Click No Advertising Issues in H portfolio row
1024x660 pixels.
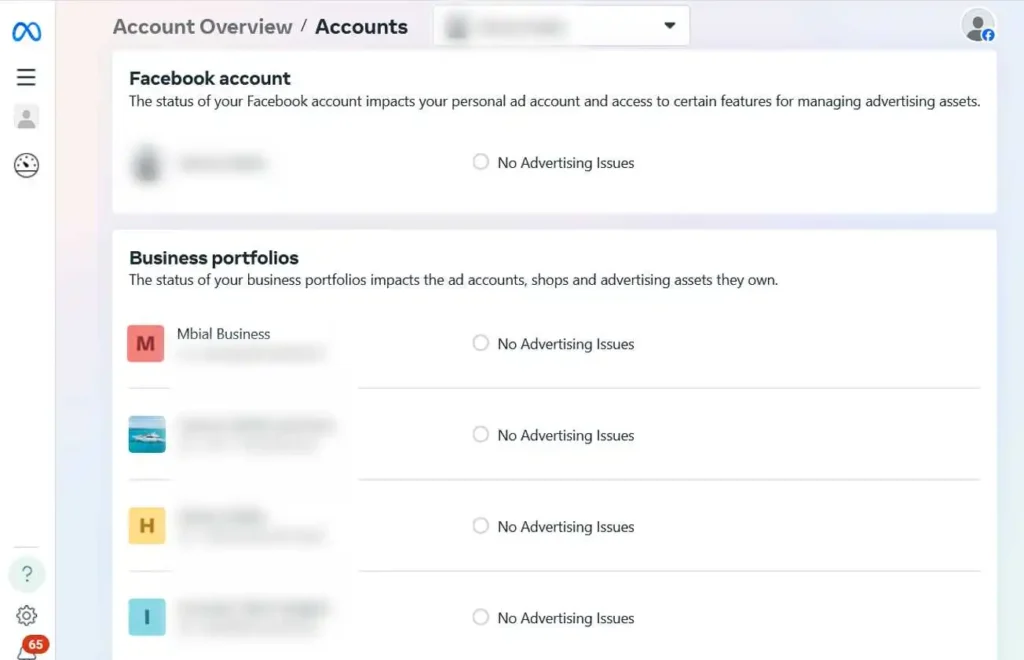tap(566, 527)
